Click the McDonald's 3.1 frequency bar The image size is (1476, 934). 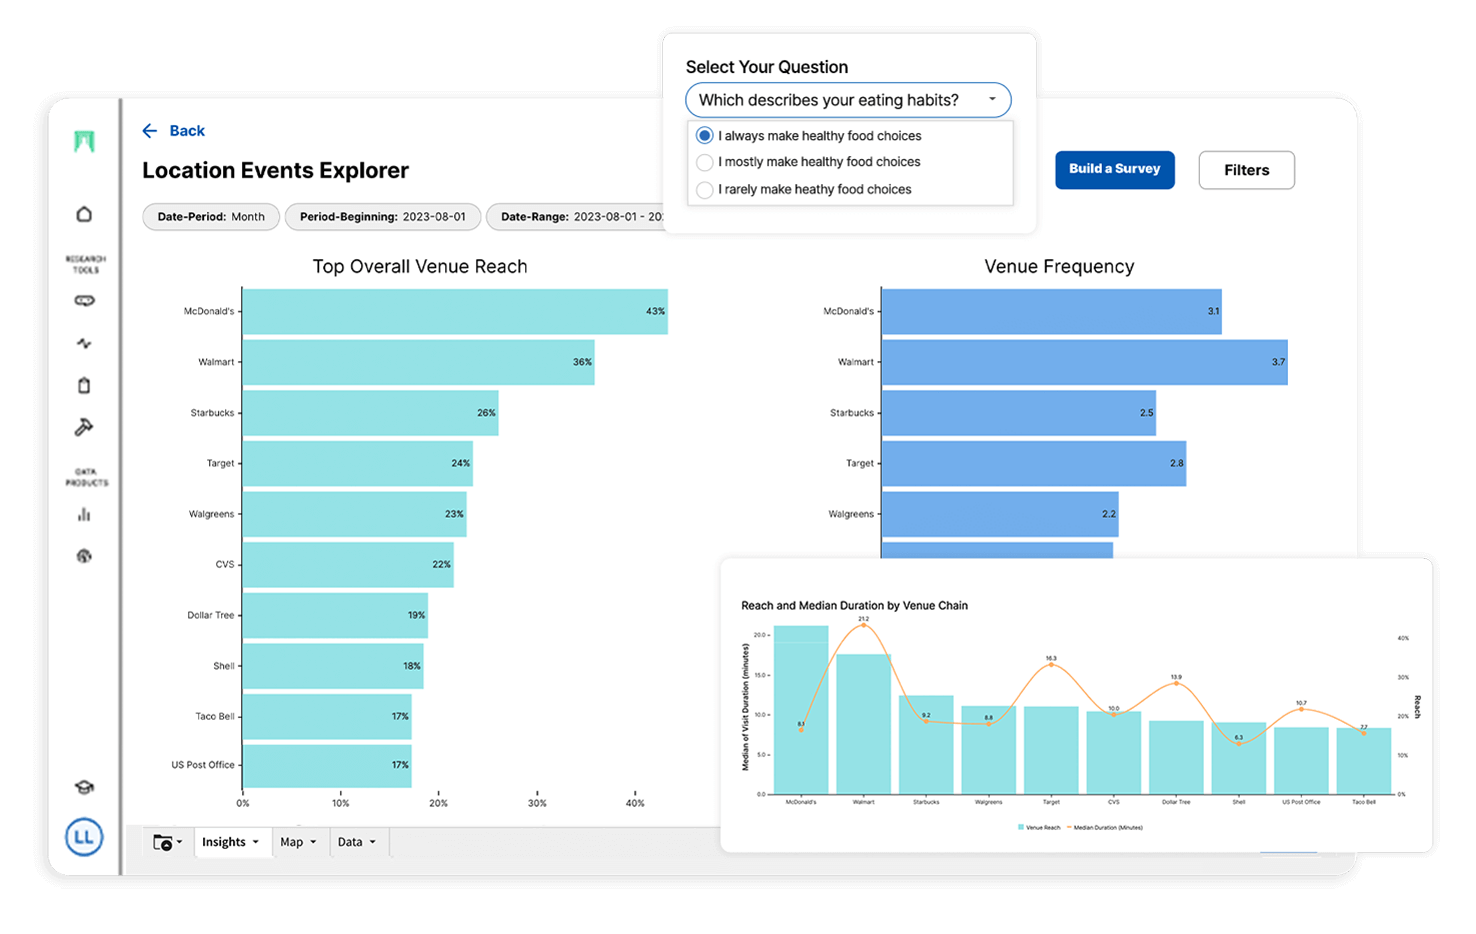pyautogui.click(x=1052, y=312)
